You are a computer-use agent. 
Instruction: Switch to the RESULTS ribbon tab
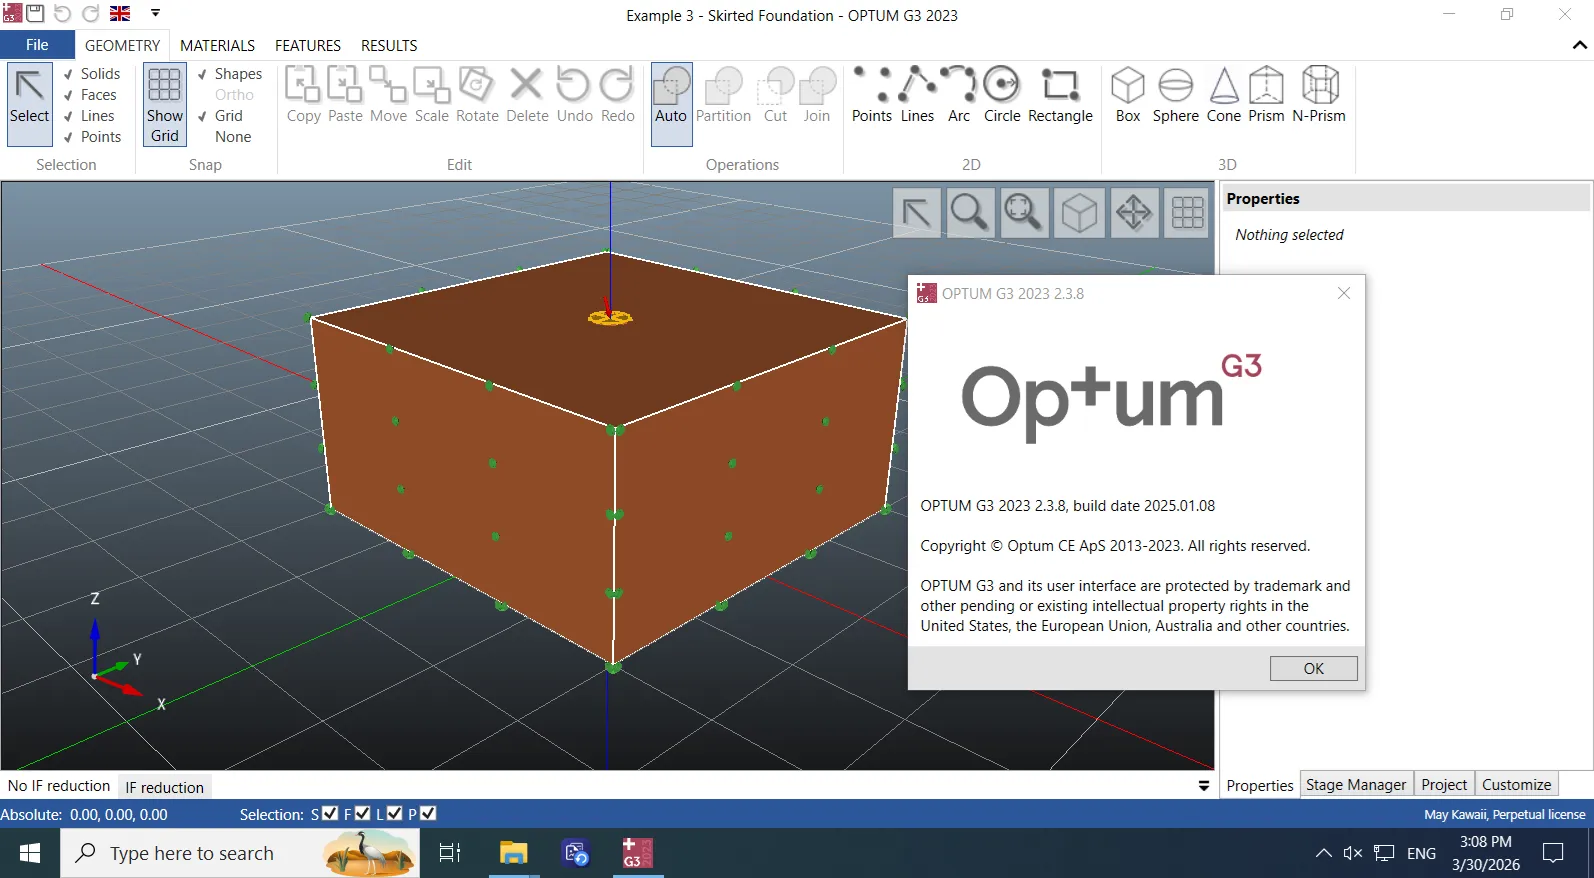[x=389, y=45]
